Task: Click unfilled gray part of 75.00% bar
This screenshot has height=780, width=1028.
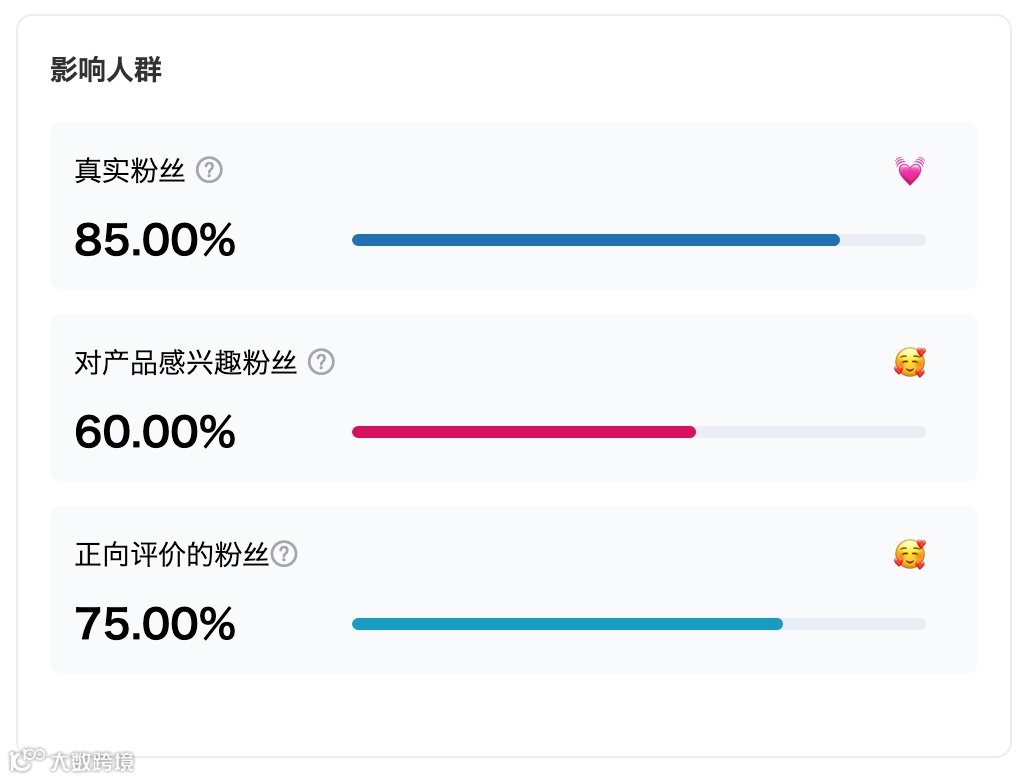Action: (854, 624)
